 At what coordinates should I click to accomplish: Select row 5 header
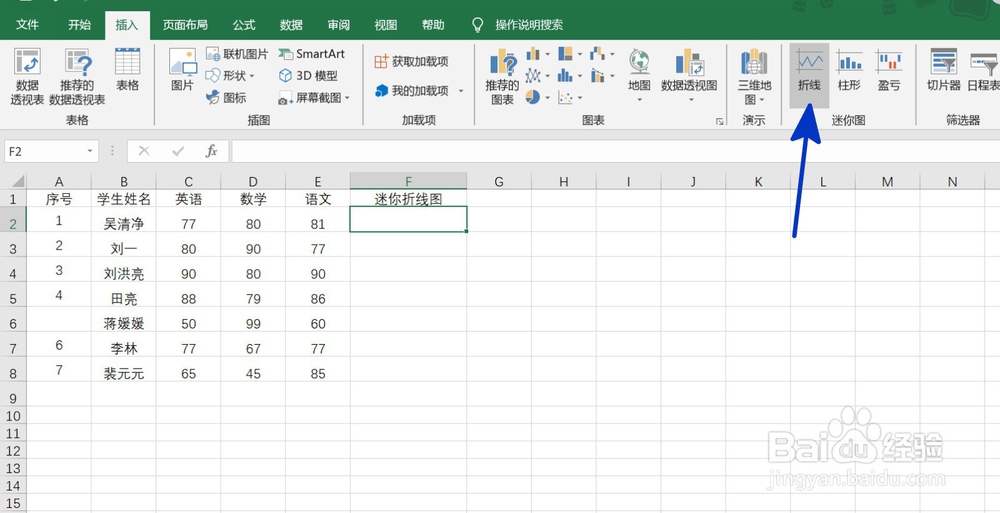13,299
